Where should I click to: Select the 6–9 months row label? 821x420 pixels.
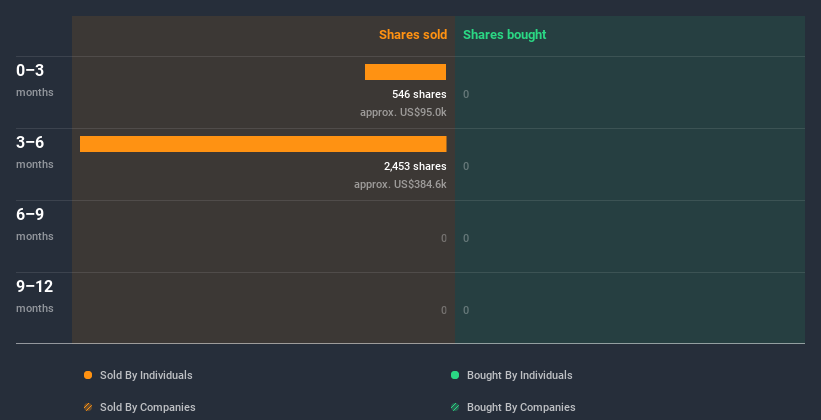pyautogui.click(x=35, y=224)
